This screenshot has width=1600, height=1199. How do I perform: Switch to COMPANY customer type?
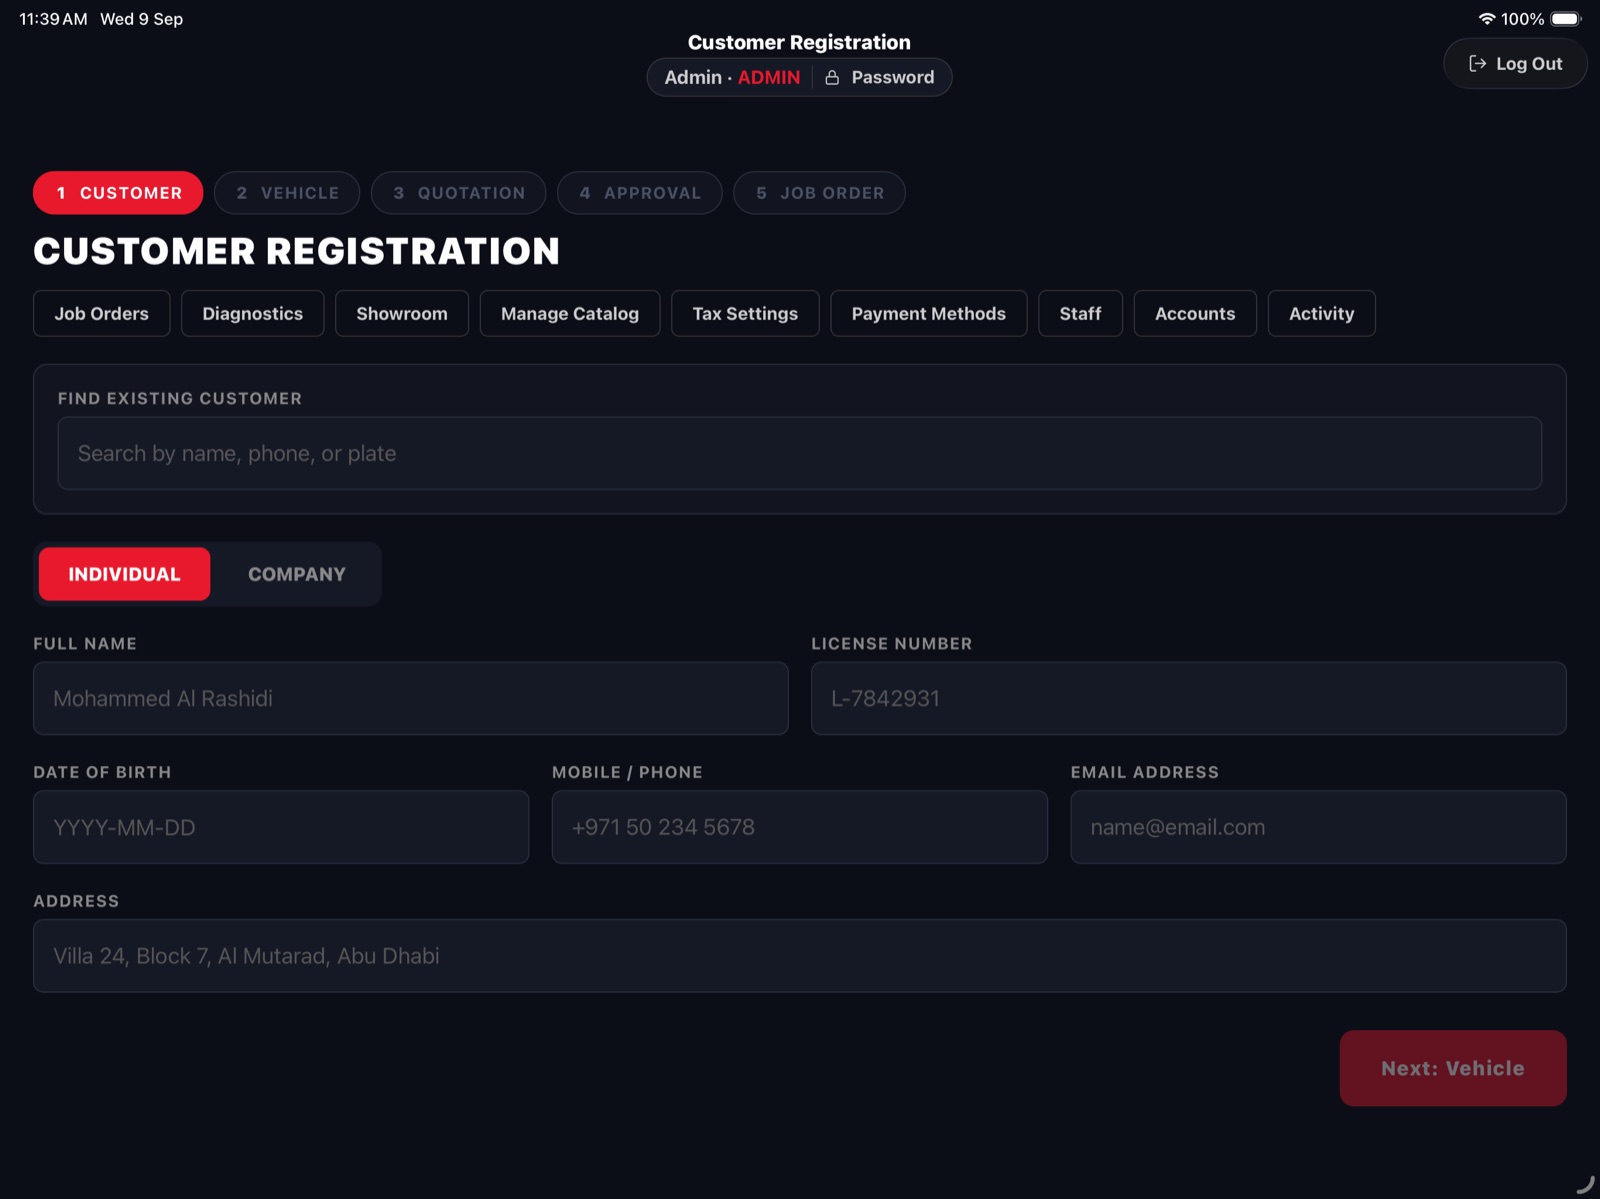click(x=297, y=574)
